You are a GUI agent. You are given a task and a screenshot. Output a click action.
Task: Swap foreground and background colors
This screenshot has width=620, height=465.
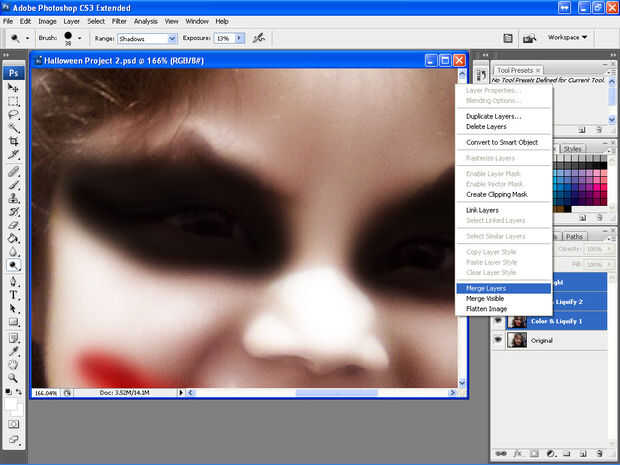pyautogui.click(x=19, y=392)
